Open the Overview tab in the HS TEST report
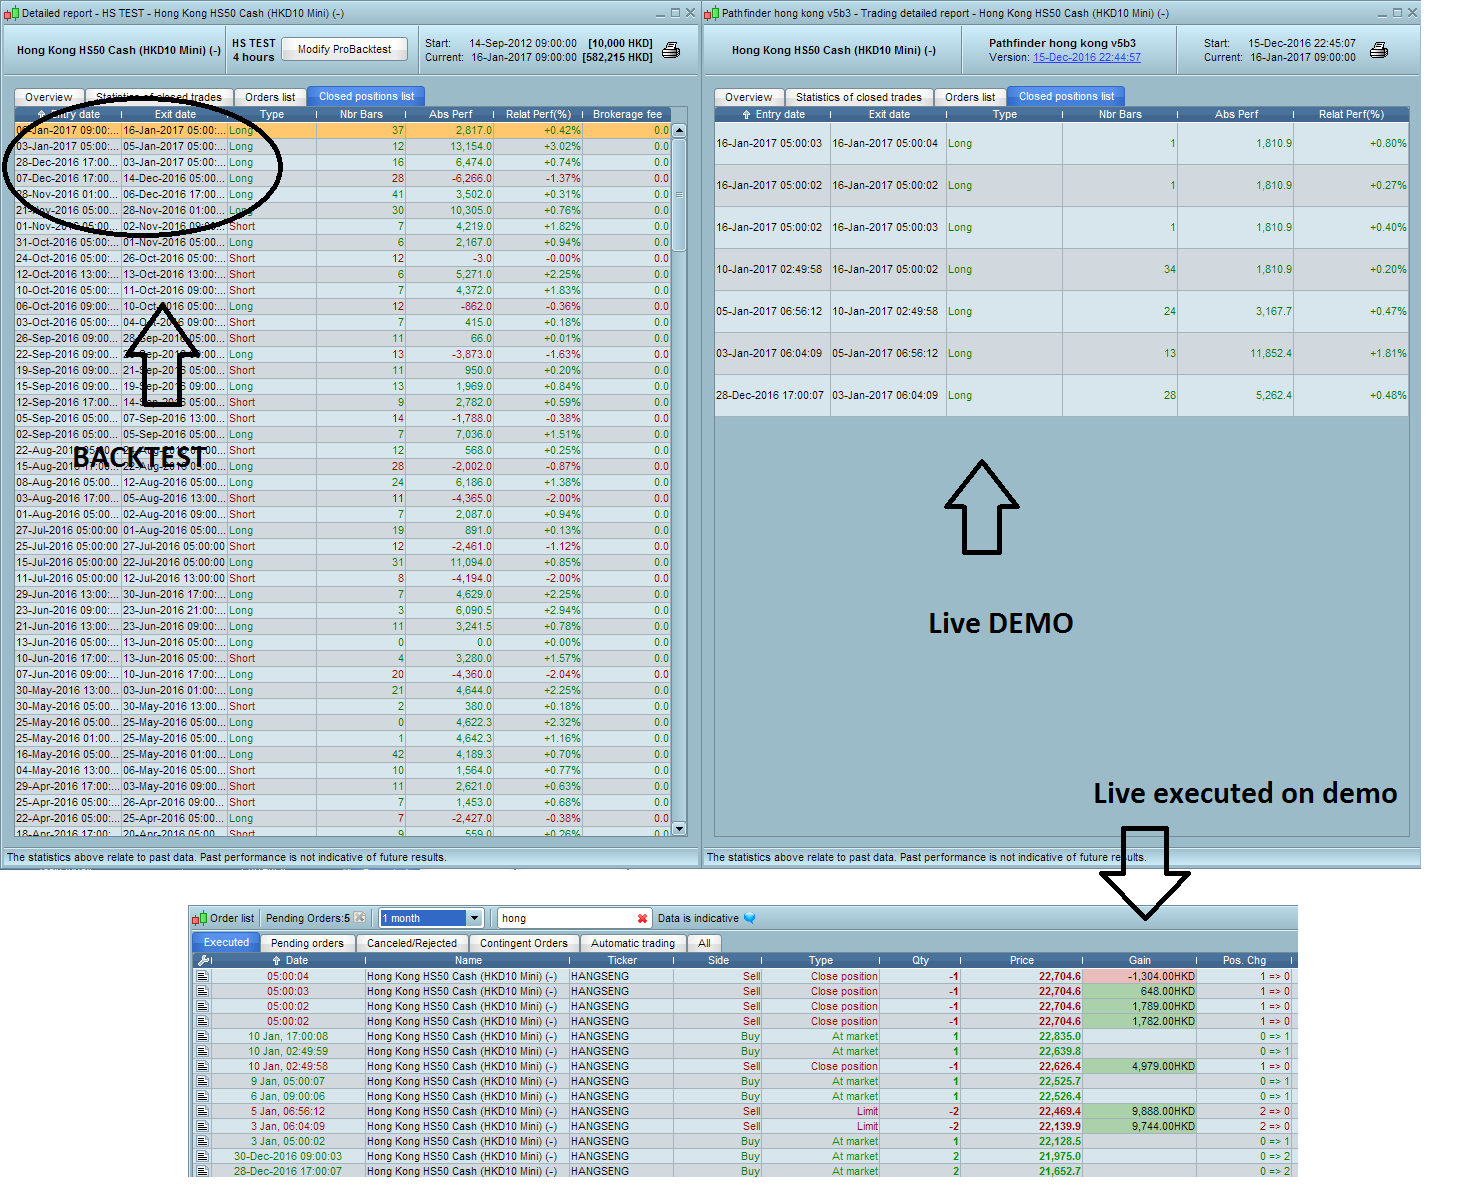1476x1201 pixels. pos(48,97)
